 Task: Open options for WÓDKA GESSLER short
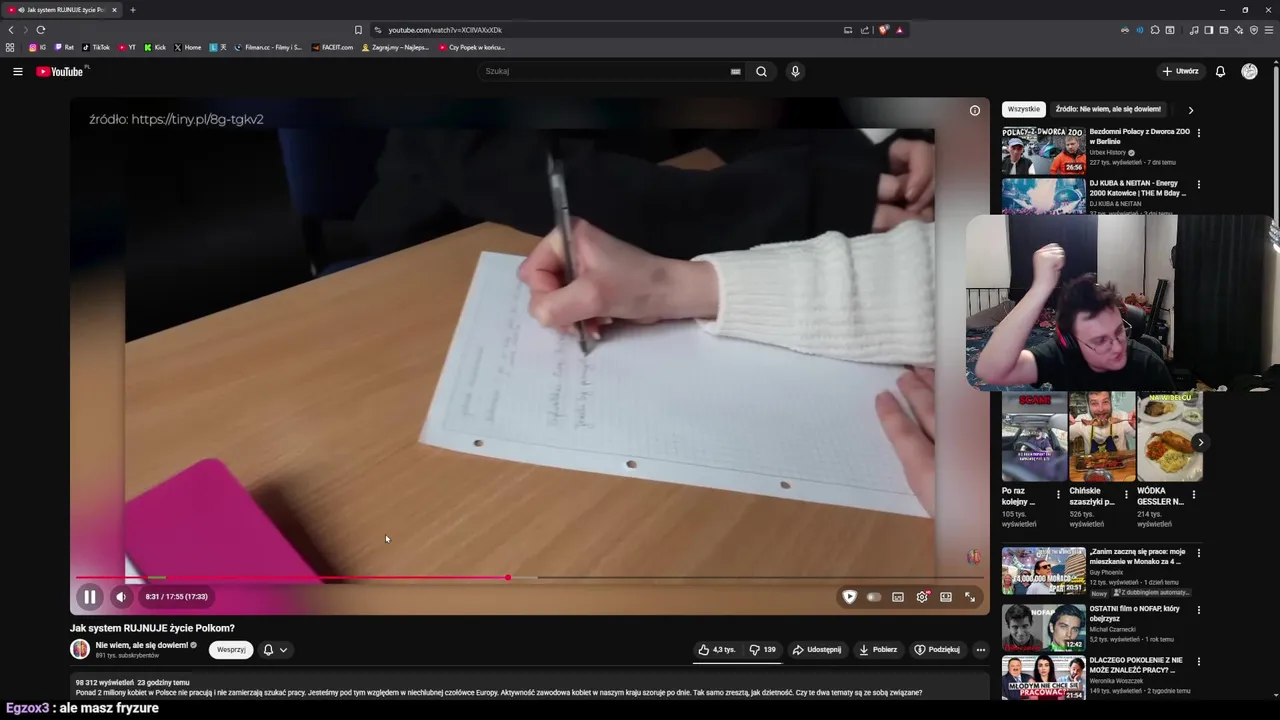tap(1193, 494)
